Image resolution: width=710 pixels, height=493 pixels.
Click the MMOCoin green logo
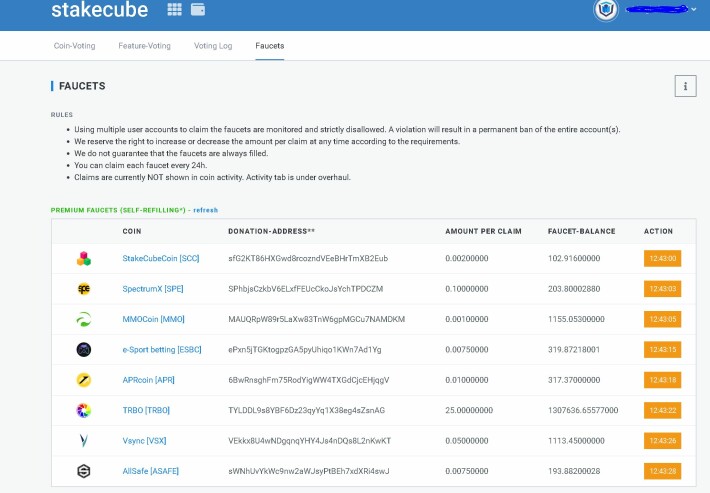pos(84,319)
